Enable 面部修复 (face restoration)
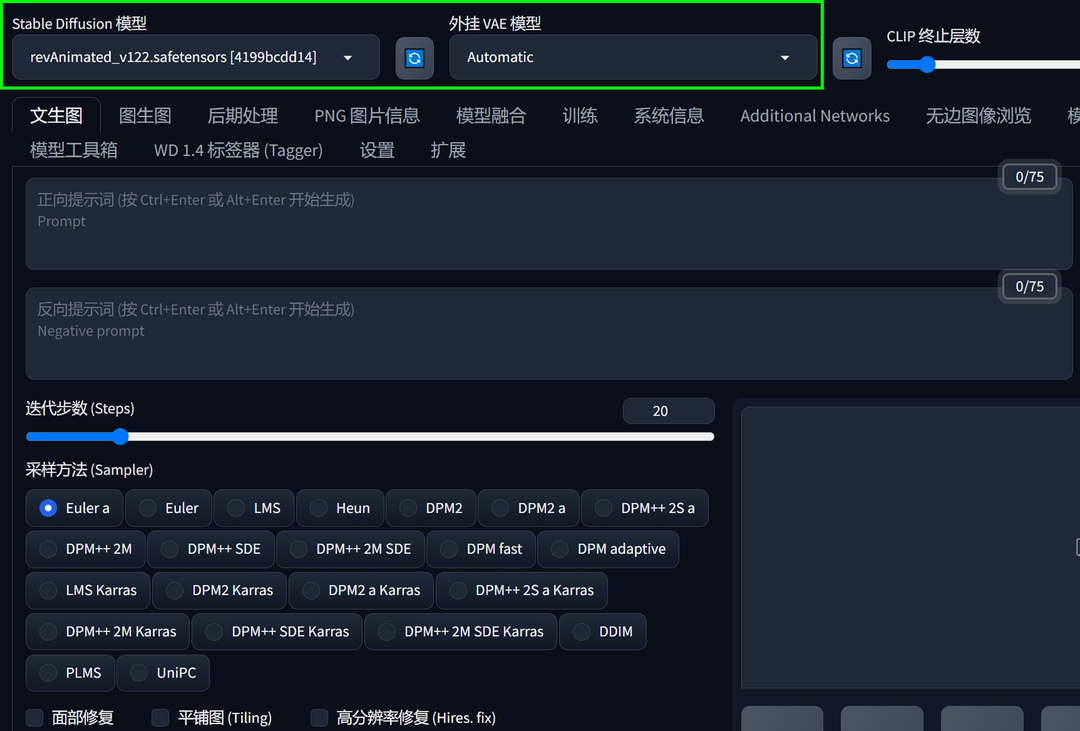This screenshot has width=1080, height=731. coord(35,718)
